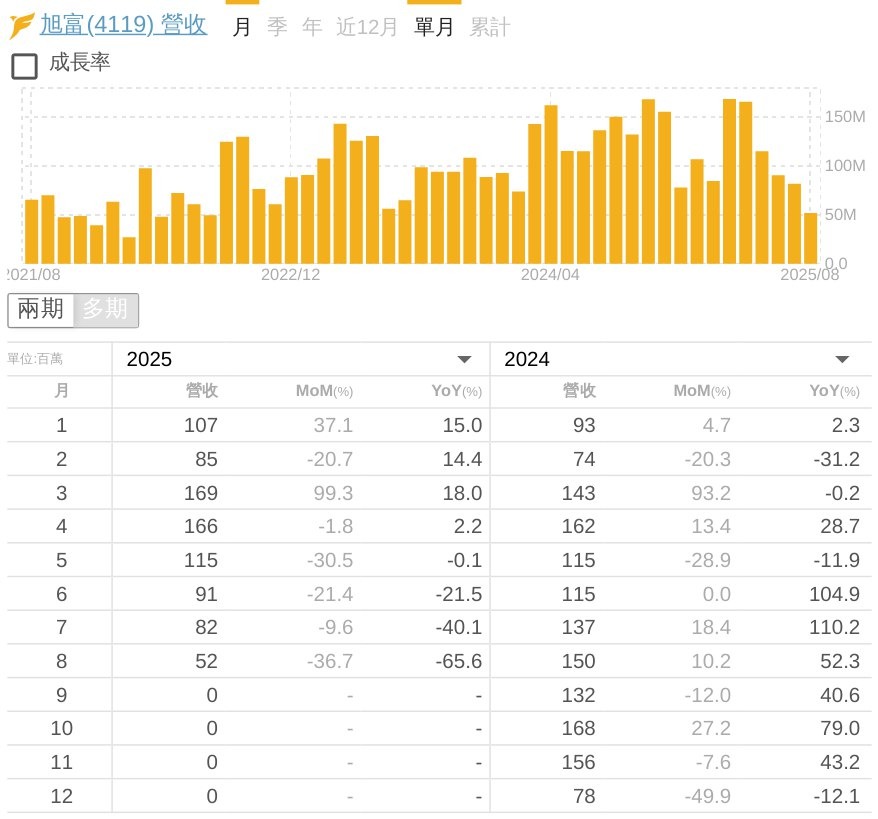
Task: Click the last bar for 2025/08
Action: 810,238
